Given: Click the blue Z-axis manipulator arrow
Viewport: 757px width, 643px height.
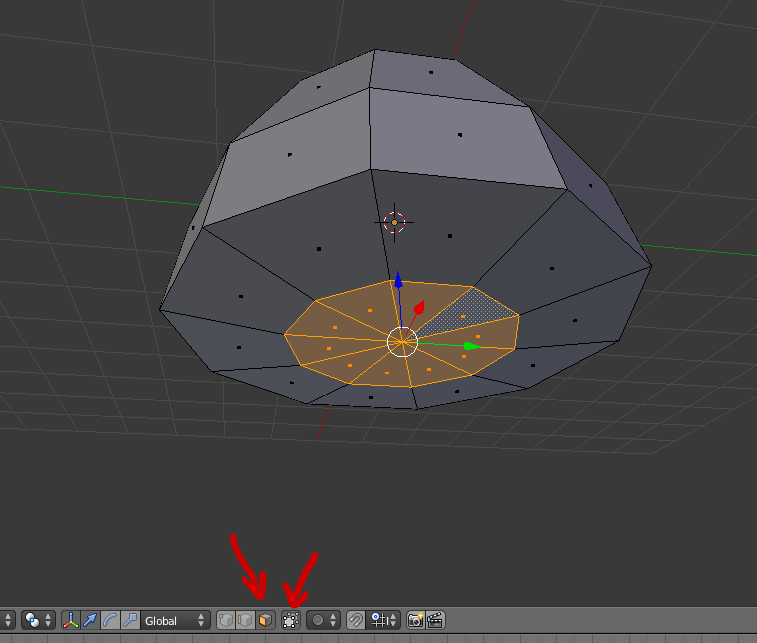Looking at the screenshot, I should point(398,280).
